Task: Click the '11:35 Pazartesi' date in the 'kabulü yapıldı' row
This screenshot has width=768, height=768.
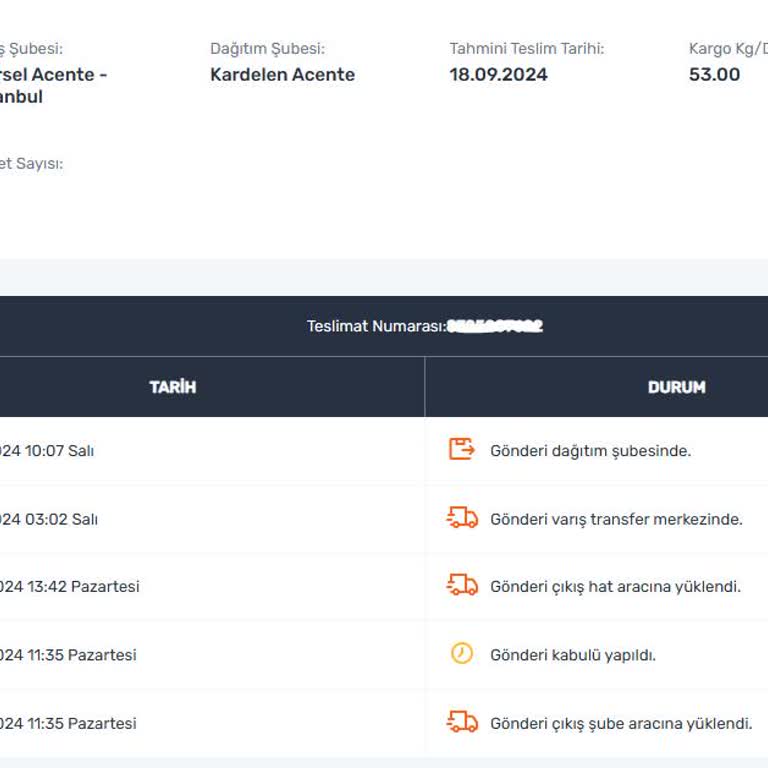Action: pos(68,655)
